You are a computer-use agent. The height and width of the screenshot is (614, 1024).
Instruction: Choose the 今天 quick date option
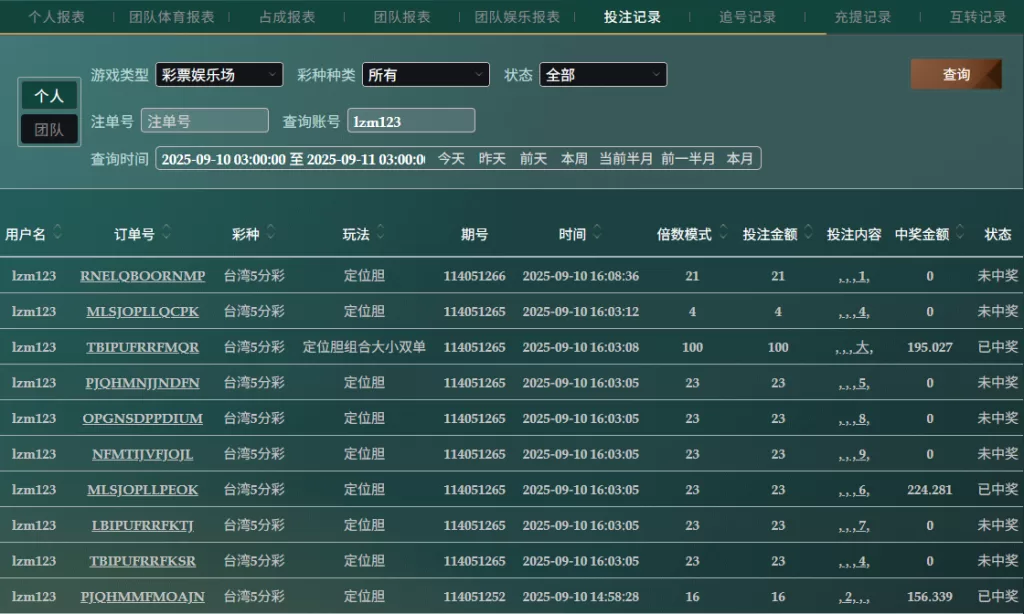451,159
